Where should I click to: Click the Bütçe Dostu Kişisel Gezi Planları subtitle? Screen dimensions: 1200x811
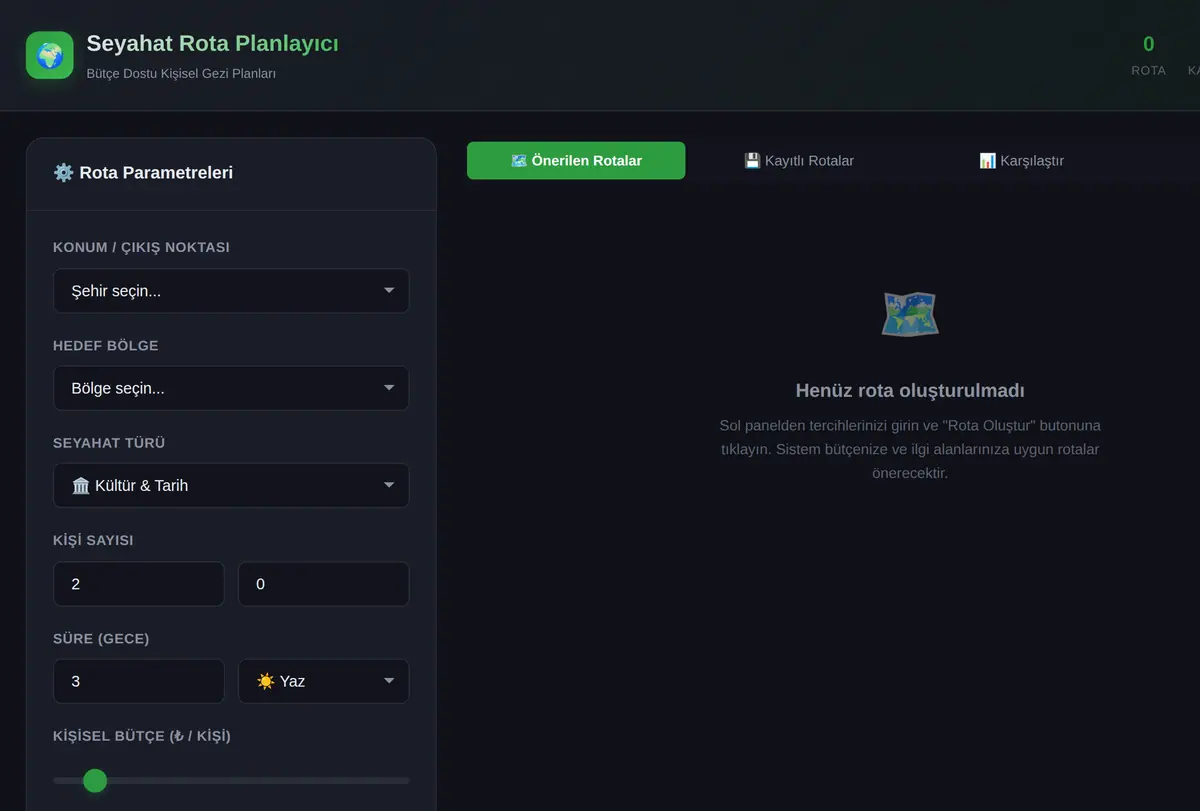(181, 74)
